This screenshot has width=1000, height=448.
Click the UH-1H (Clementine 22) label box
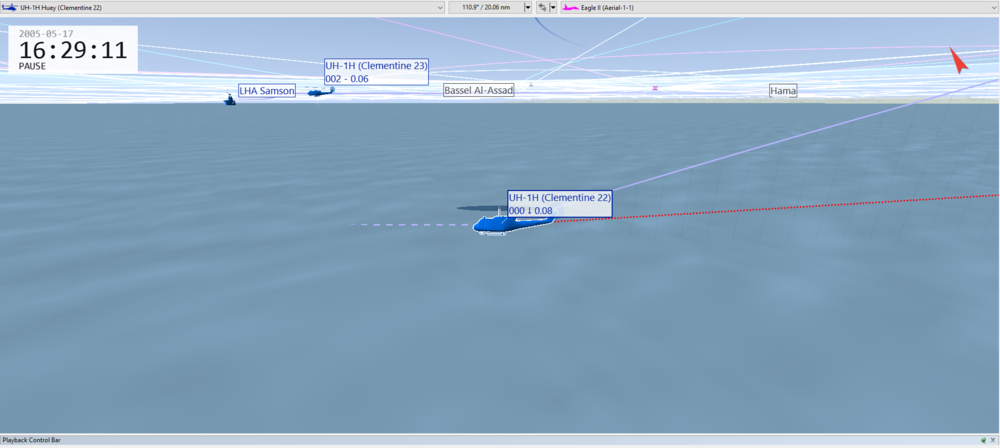[x=560, y=204]
